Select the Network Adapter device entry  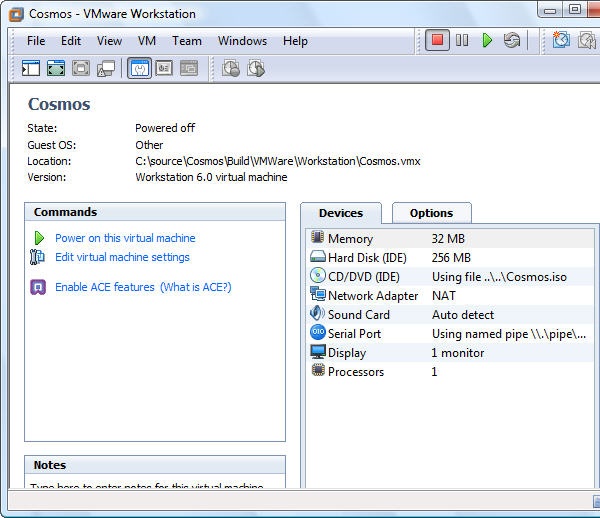click(451, 295)
